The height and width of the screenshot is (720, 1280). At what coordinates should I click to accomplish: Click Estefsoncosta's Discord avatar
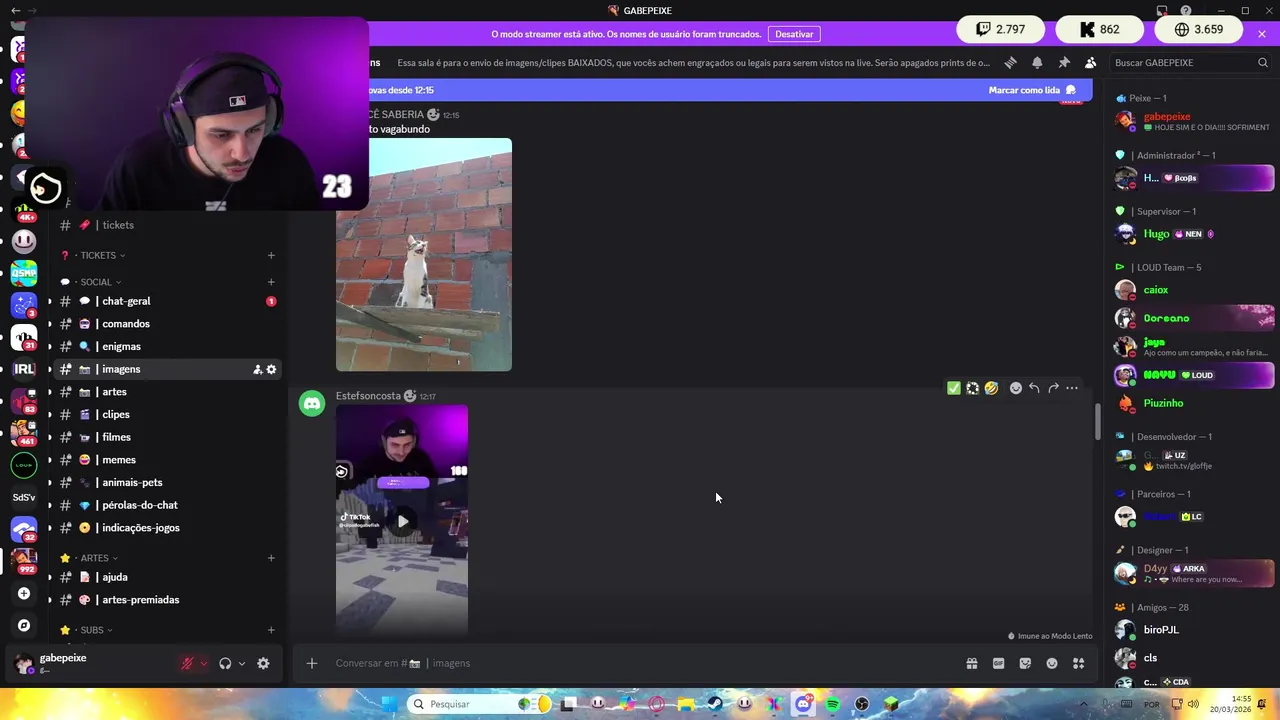click(x=312, y=403)
